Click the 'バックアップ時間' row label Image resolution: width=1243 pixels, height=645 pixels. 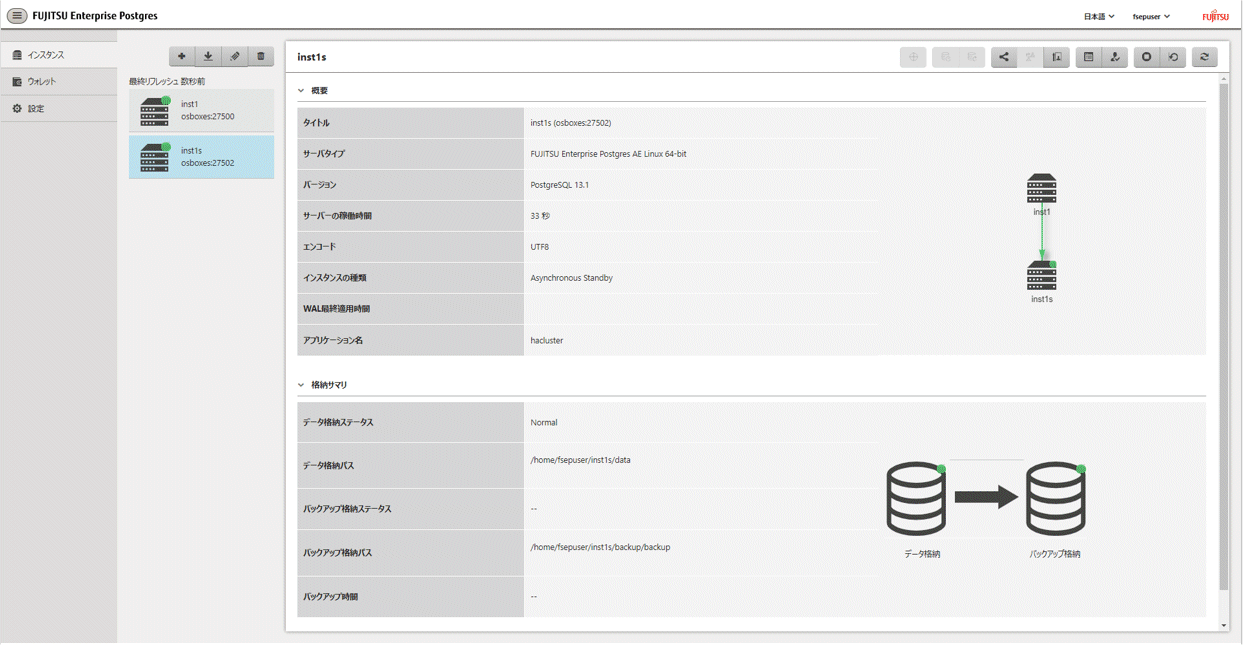pyautogui.click(x=330, y=597)
